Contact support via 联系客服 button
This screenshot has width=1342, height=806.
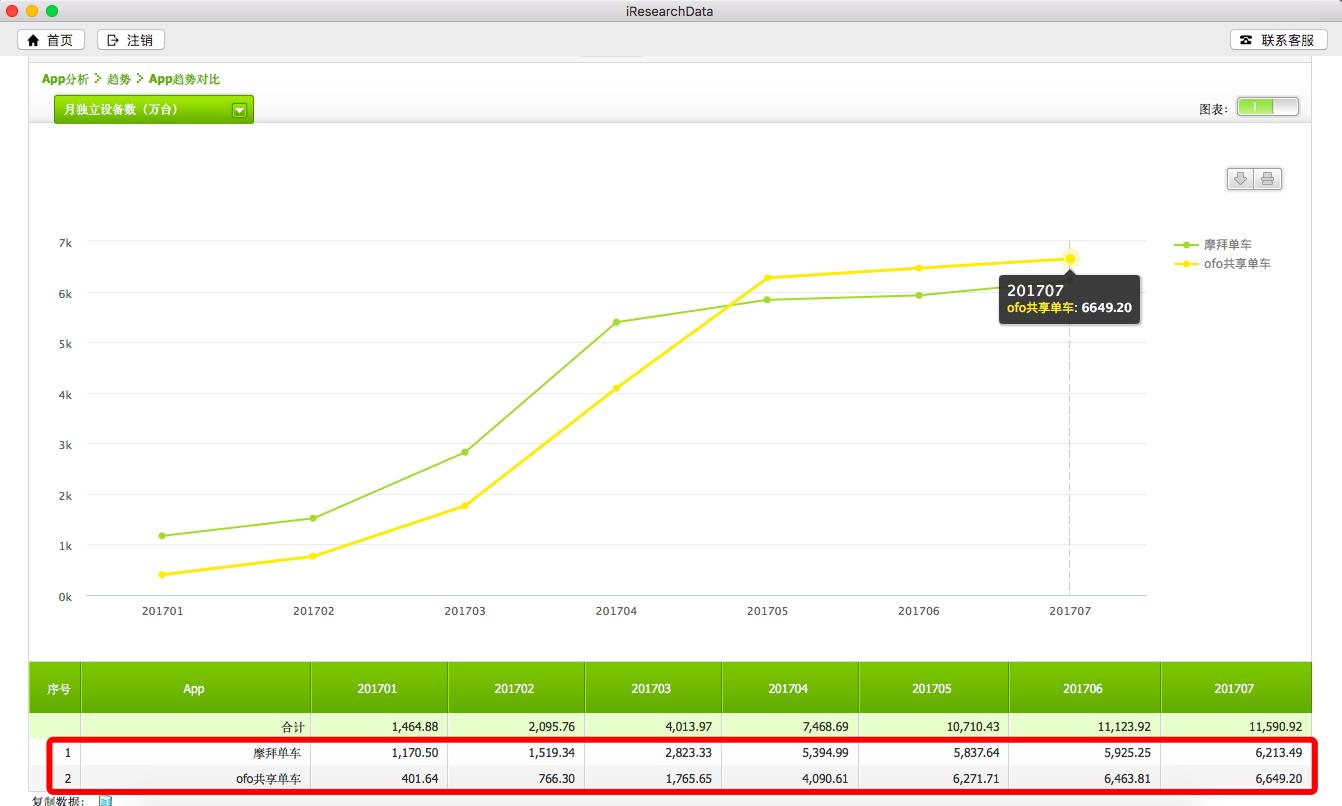click(1278, 40)
